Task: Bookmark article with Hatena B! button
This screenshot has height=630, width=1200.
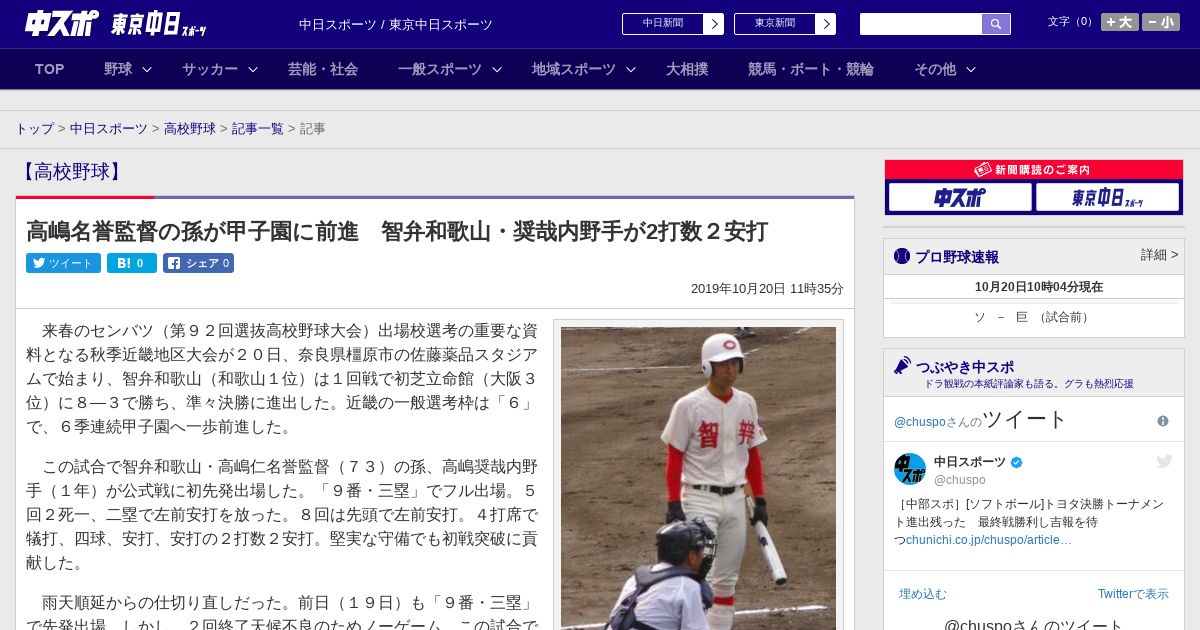Action: click(132, 263)
